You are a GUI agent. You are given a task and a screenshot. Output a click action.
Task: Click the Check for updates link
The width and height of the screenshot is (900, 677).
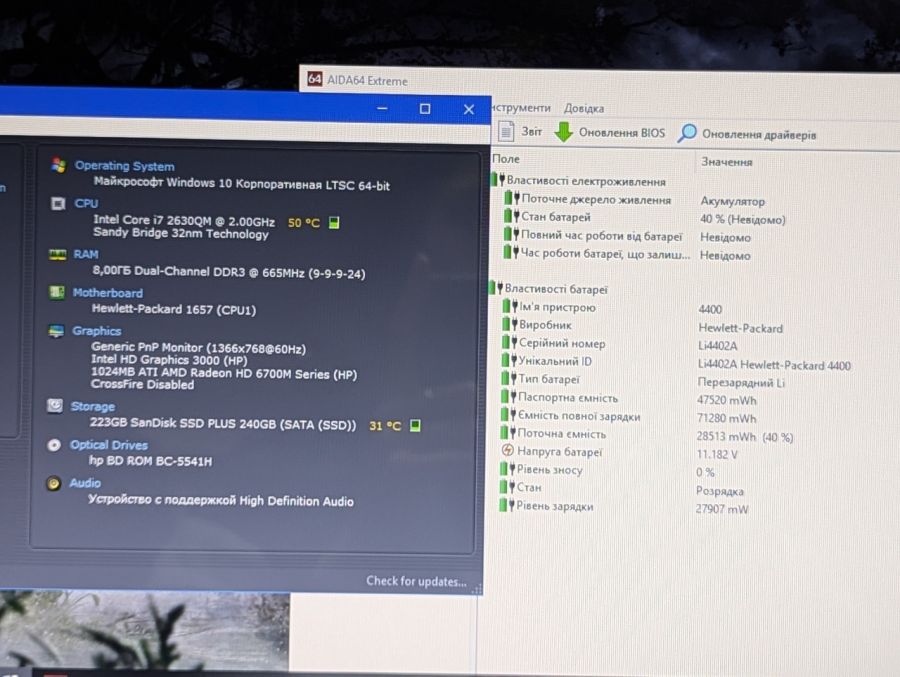click(x=416, y=581)
